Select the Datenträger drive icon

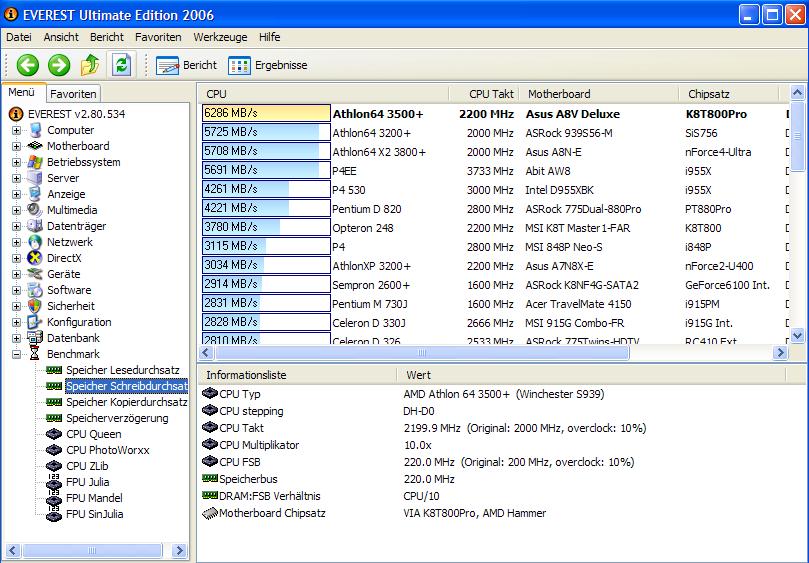click(35, 226)
